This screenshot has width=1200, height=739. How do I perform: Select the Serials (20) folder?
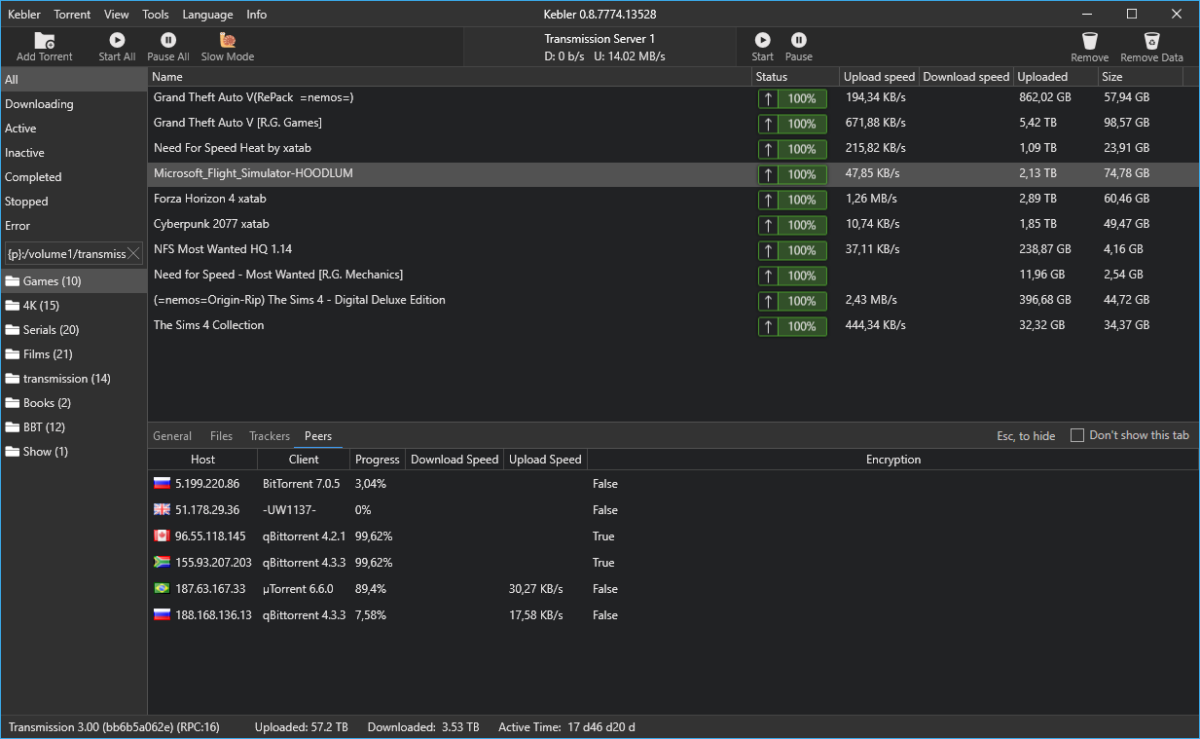tap(74, 330)
